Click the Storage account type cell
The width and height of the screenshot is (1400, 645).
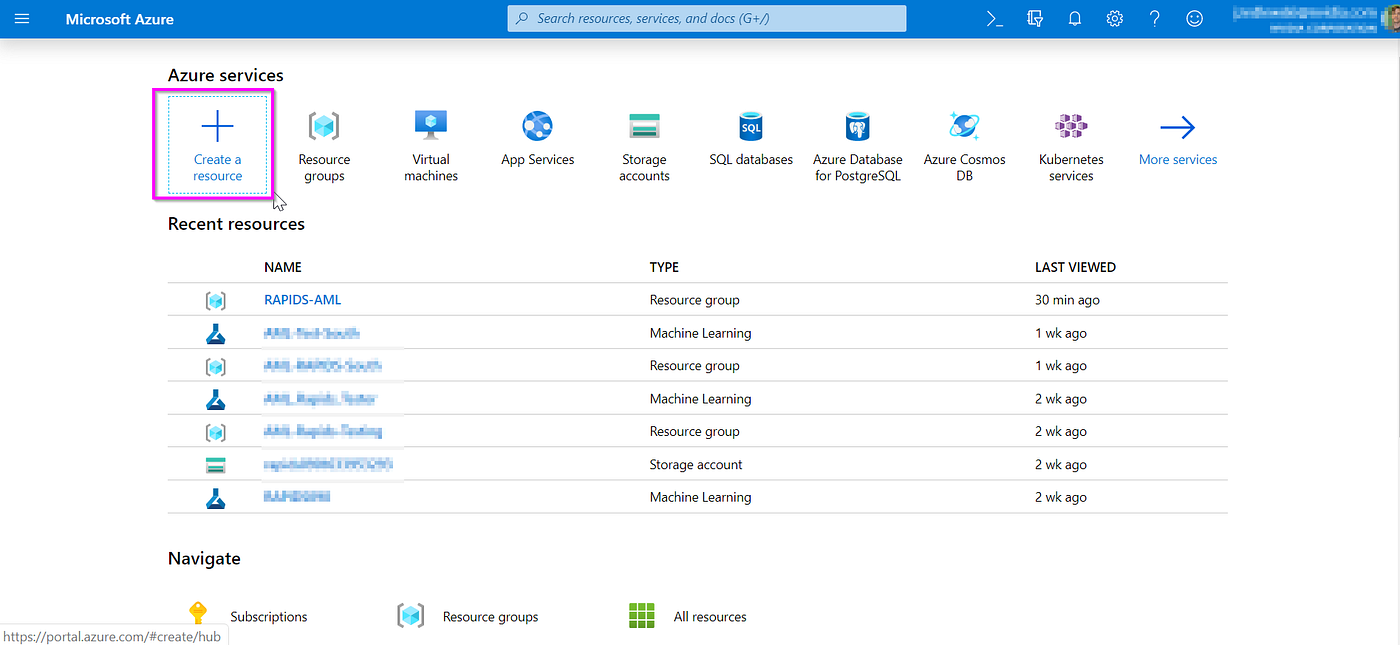click(696, 465)
